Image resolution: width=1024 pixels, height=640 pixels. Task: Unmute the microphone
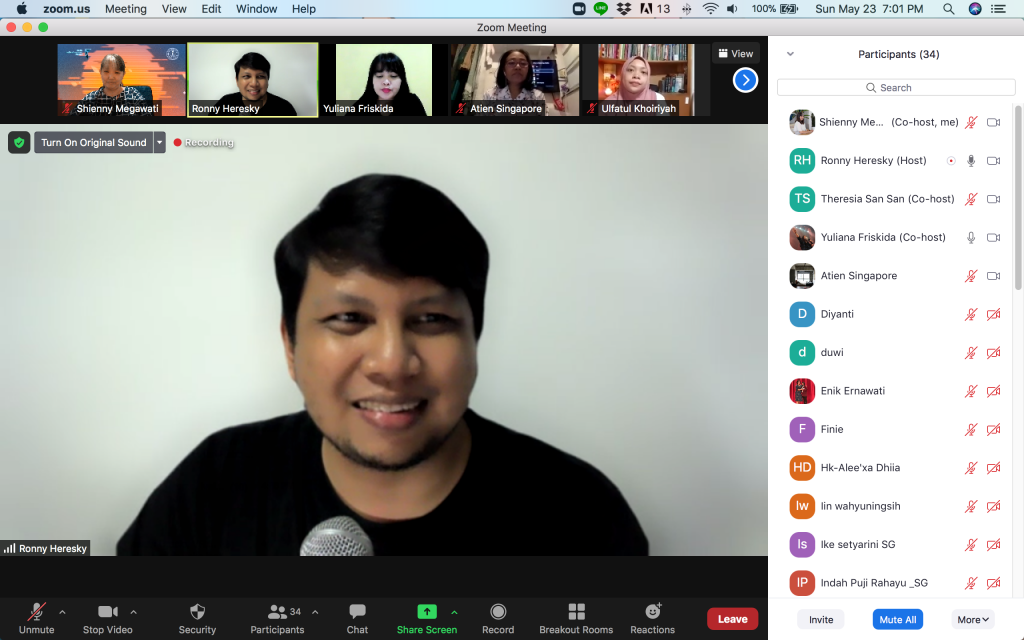[36, 612]
